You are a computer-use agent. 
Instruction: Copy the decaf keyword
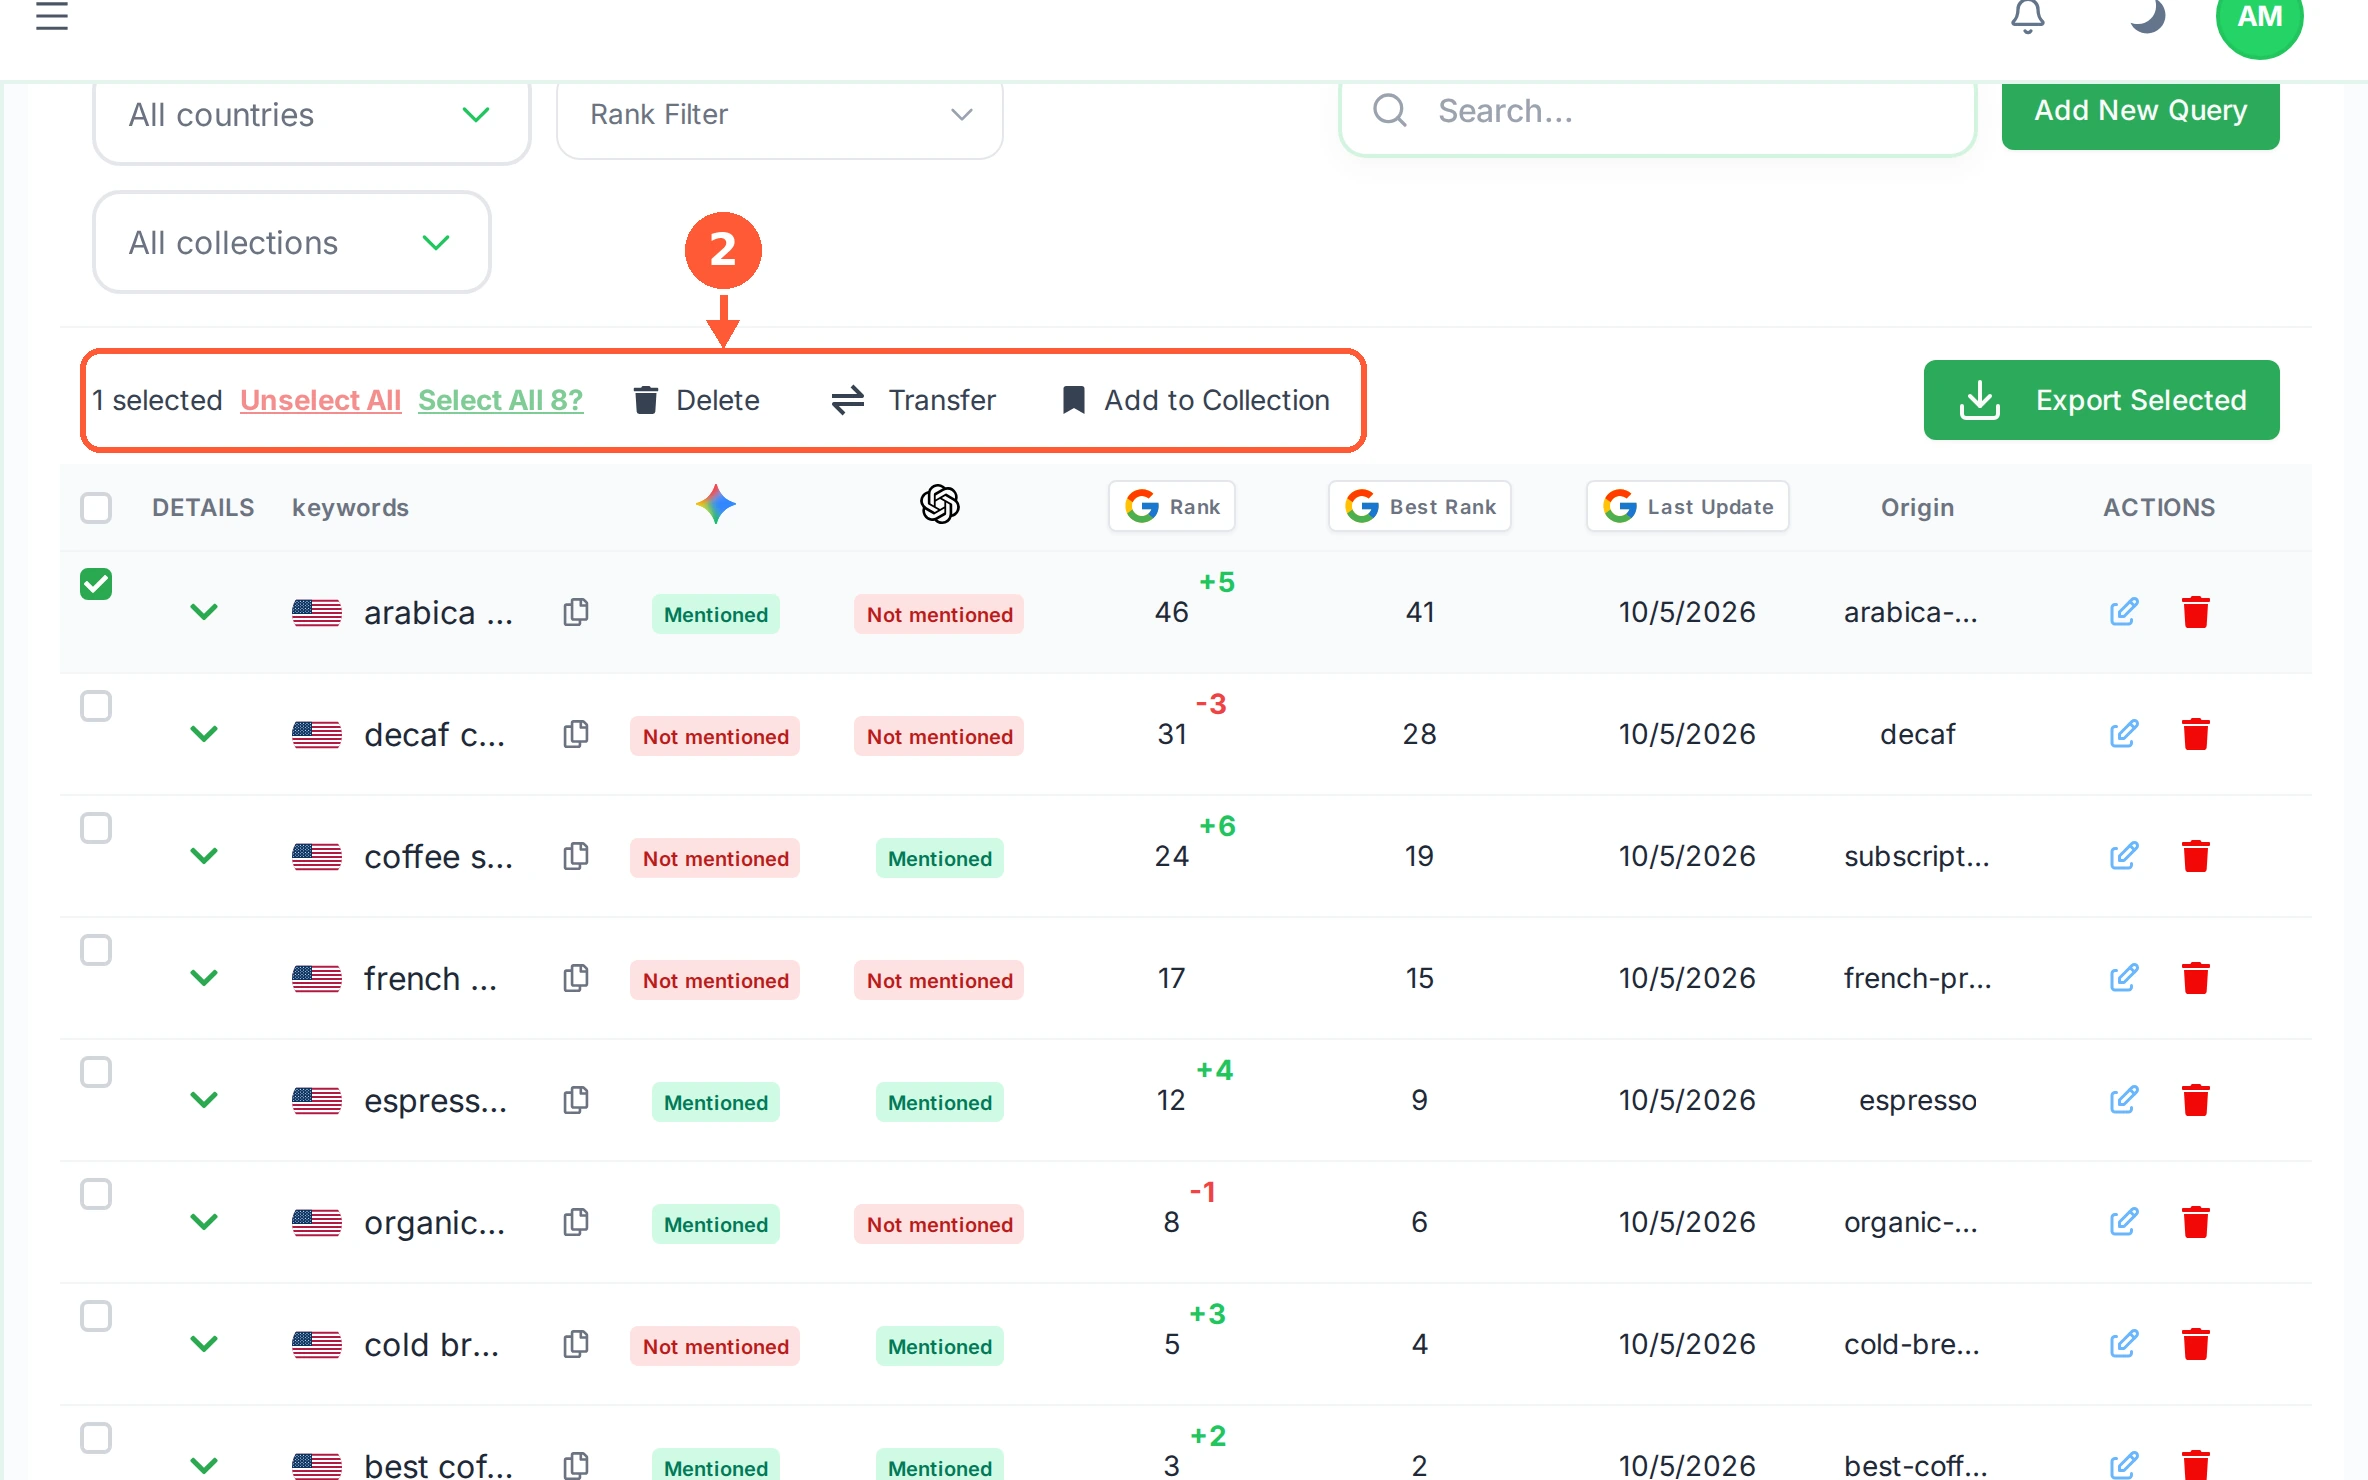[576, 734]
